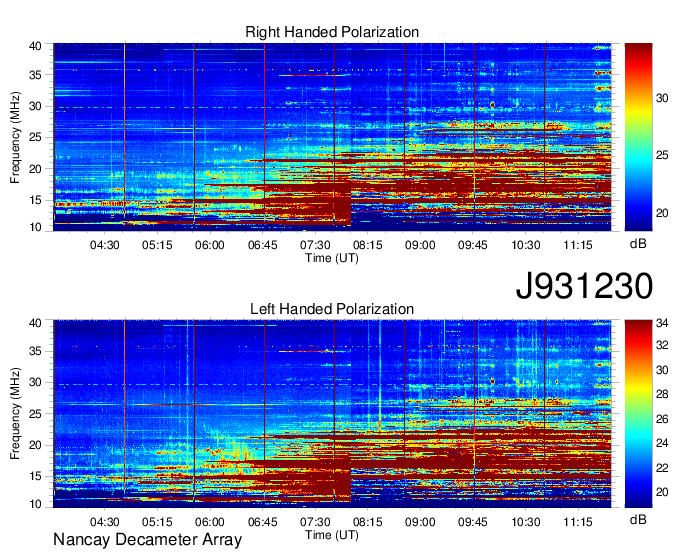Click 09:00 time tick under Right Handed plot
Image resolution: width=680 pixels, height=552 pixels.
click(x=420, y=245)
